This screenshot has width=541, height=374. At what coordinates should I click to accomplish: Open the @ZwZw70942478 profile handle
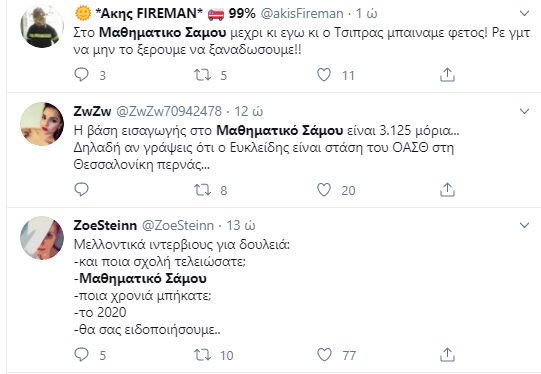point(169,111)
